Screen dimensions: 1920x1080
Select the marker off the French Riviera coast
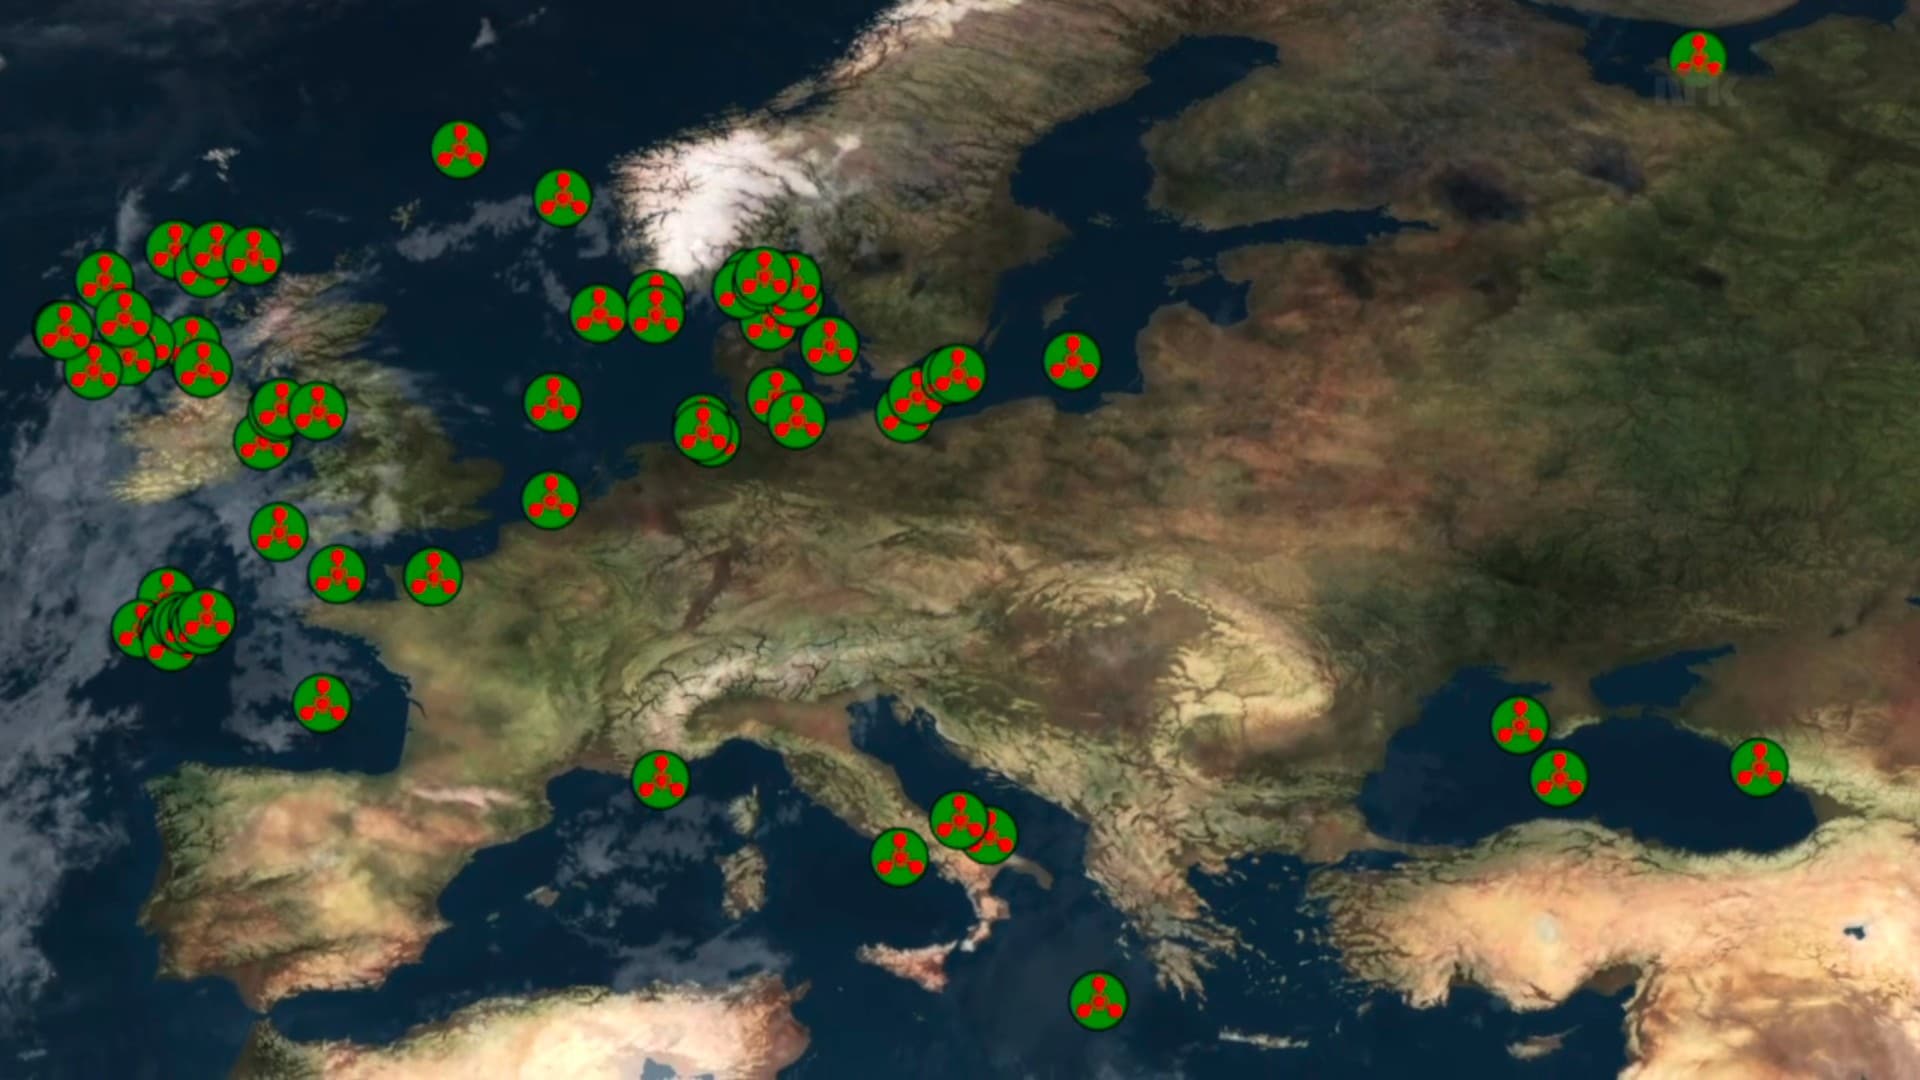[660, 779]
